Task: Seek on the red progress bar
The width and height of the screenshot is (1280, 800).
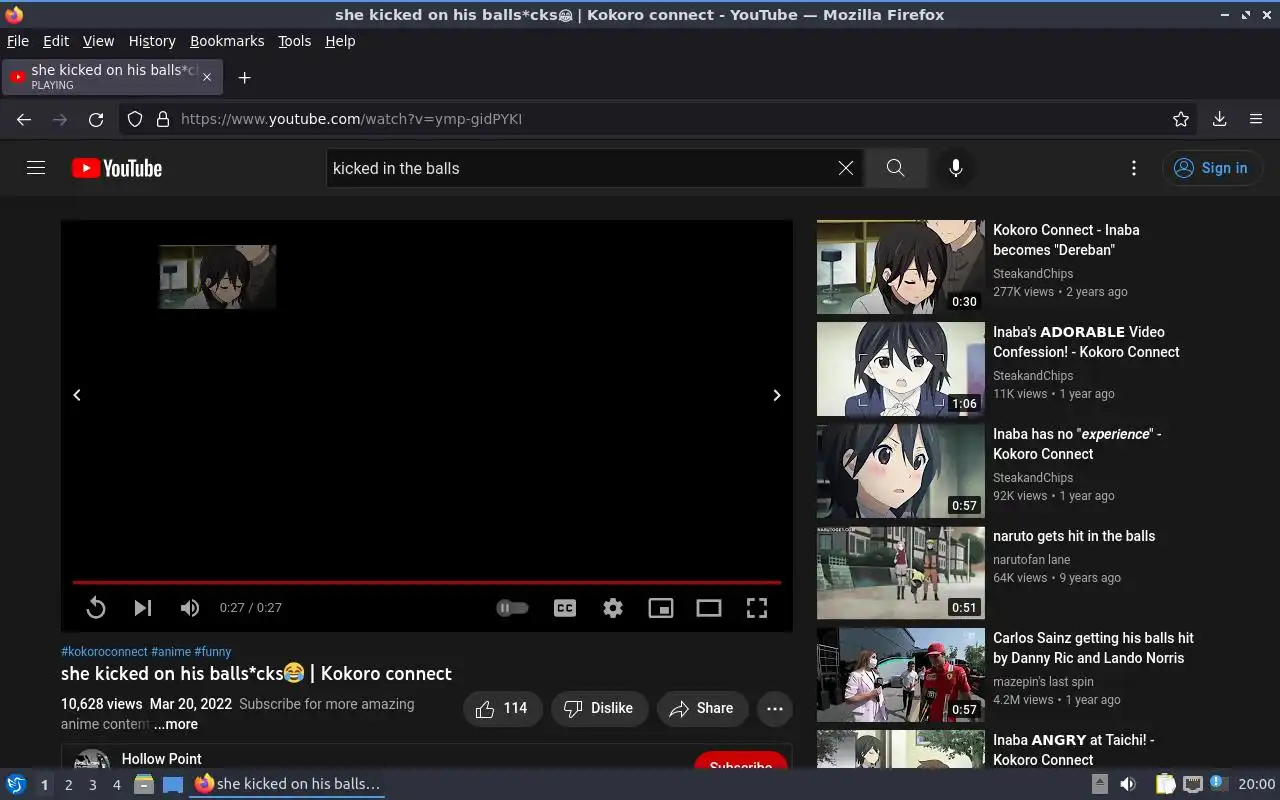Action: point(427,582)
